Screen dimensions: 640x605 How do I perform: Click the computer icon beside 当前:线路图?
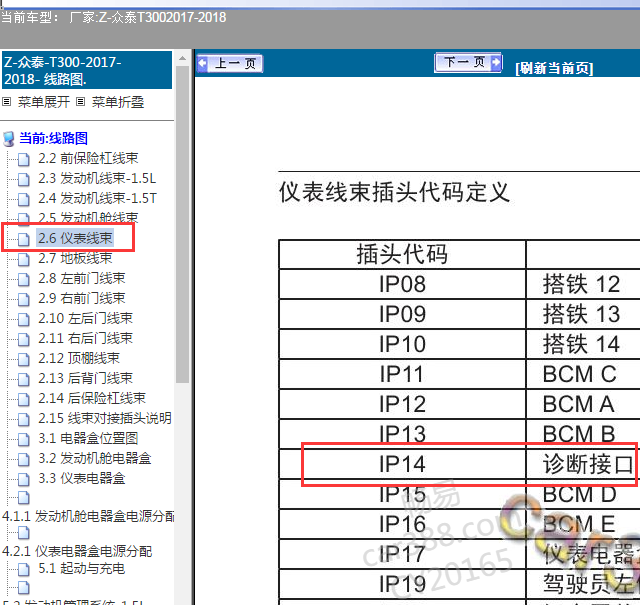coord(9,139)
